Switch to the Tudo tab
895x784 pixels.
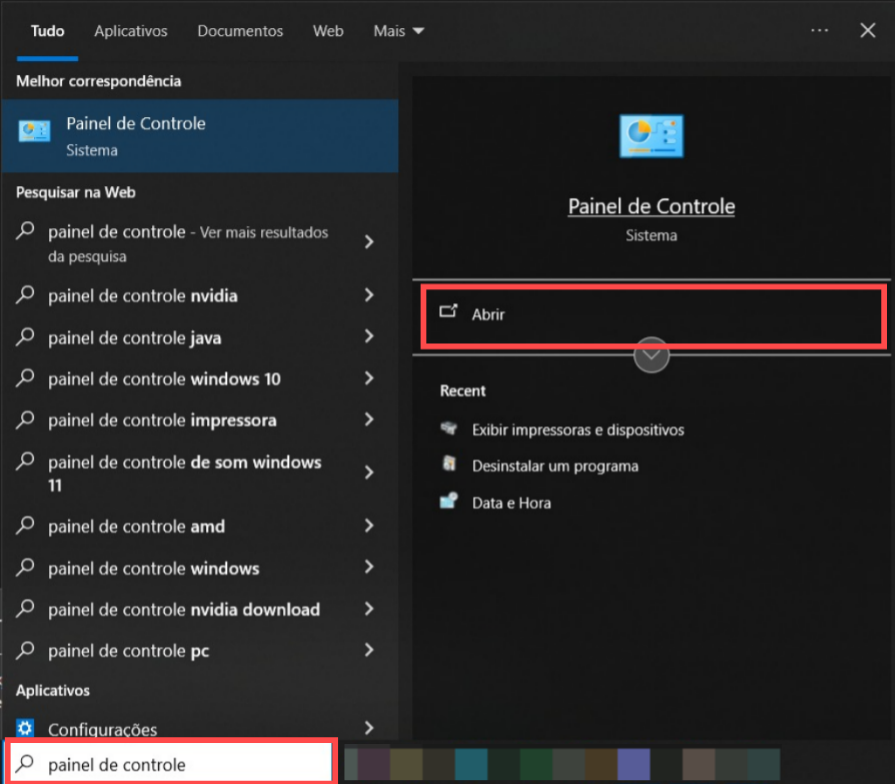47,31
